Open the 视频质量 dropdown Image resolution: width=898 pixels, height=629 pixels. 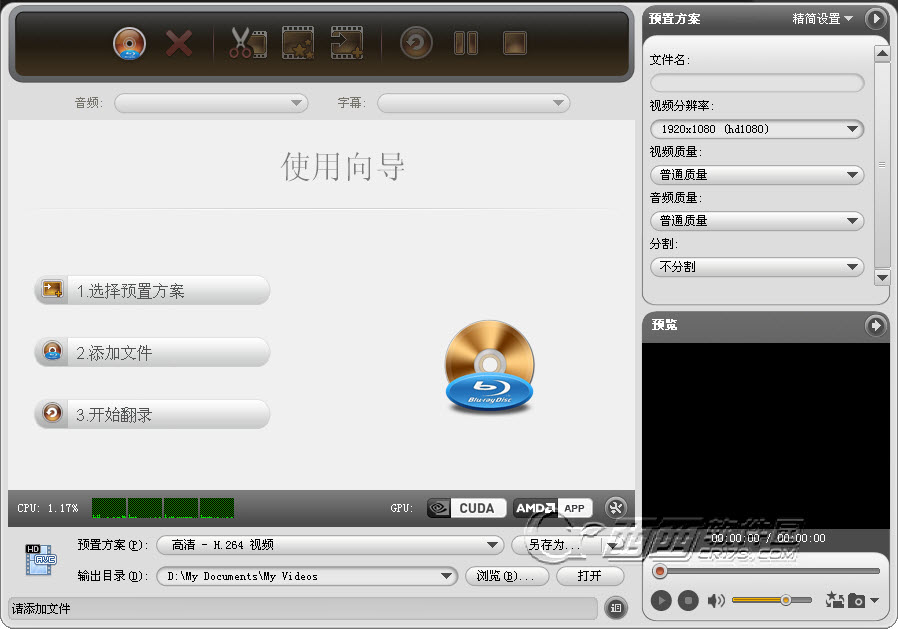click(x=757, y=175)
